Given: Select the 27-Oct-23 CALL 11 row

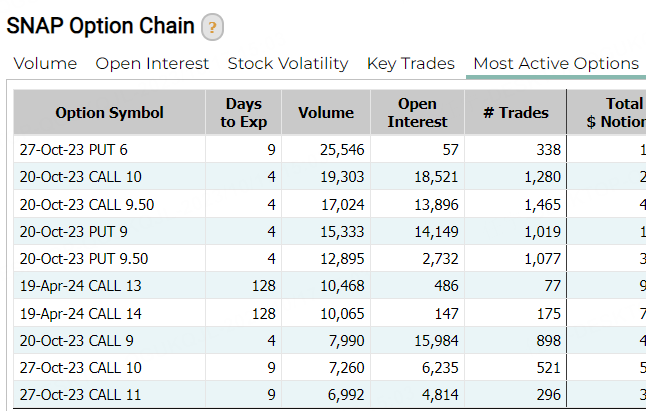Looking at the screenshot, I should (80, 395).
